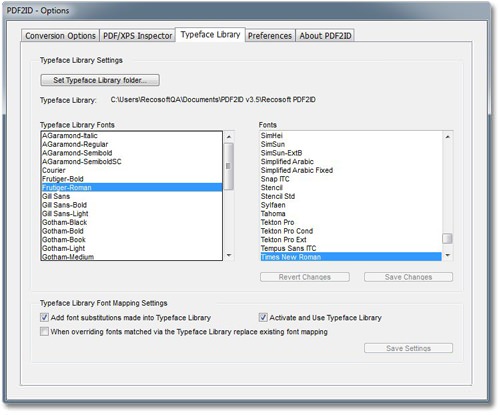Click scroll-up arrow of Typeface Library Fonts list
500x415 pixels.
(229, 137)
